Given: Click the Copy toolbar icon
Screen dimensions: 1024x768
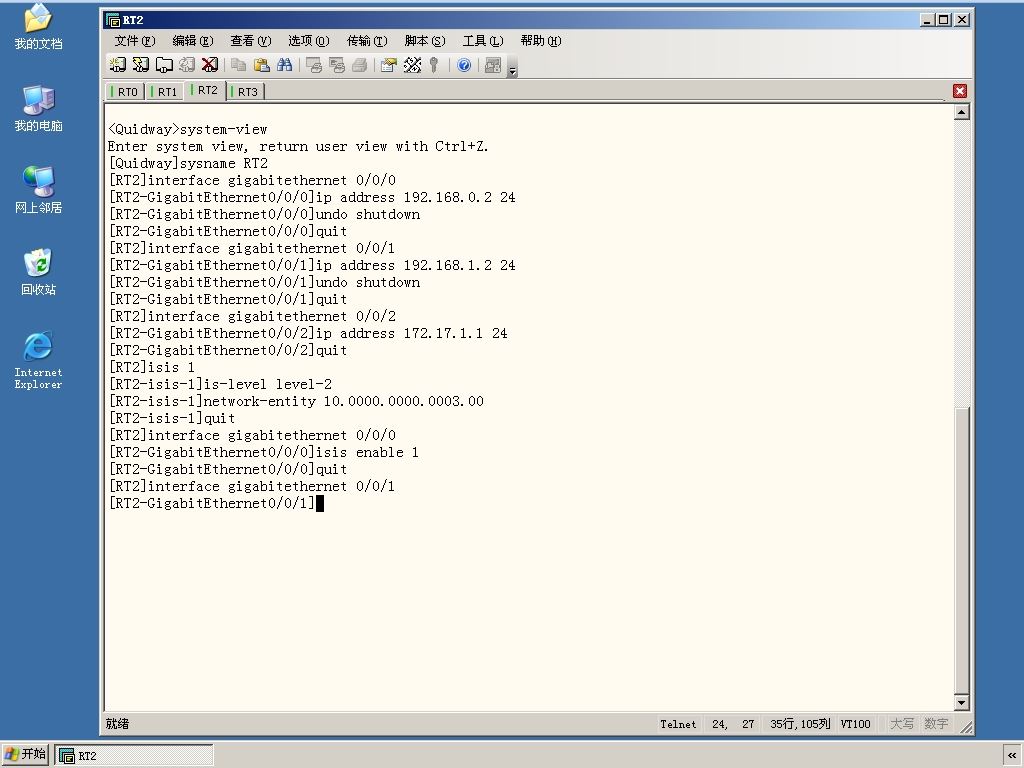Looking at the screenshot, I should (238, 65).
